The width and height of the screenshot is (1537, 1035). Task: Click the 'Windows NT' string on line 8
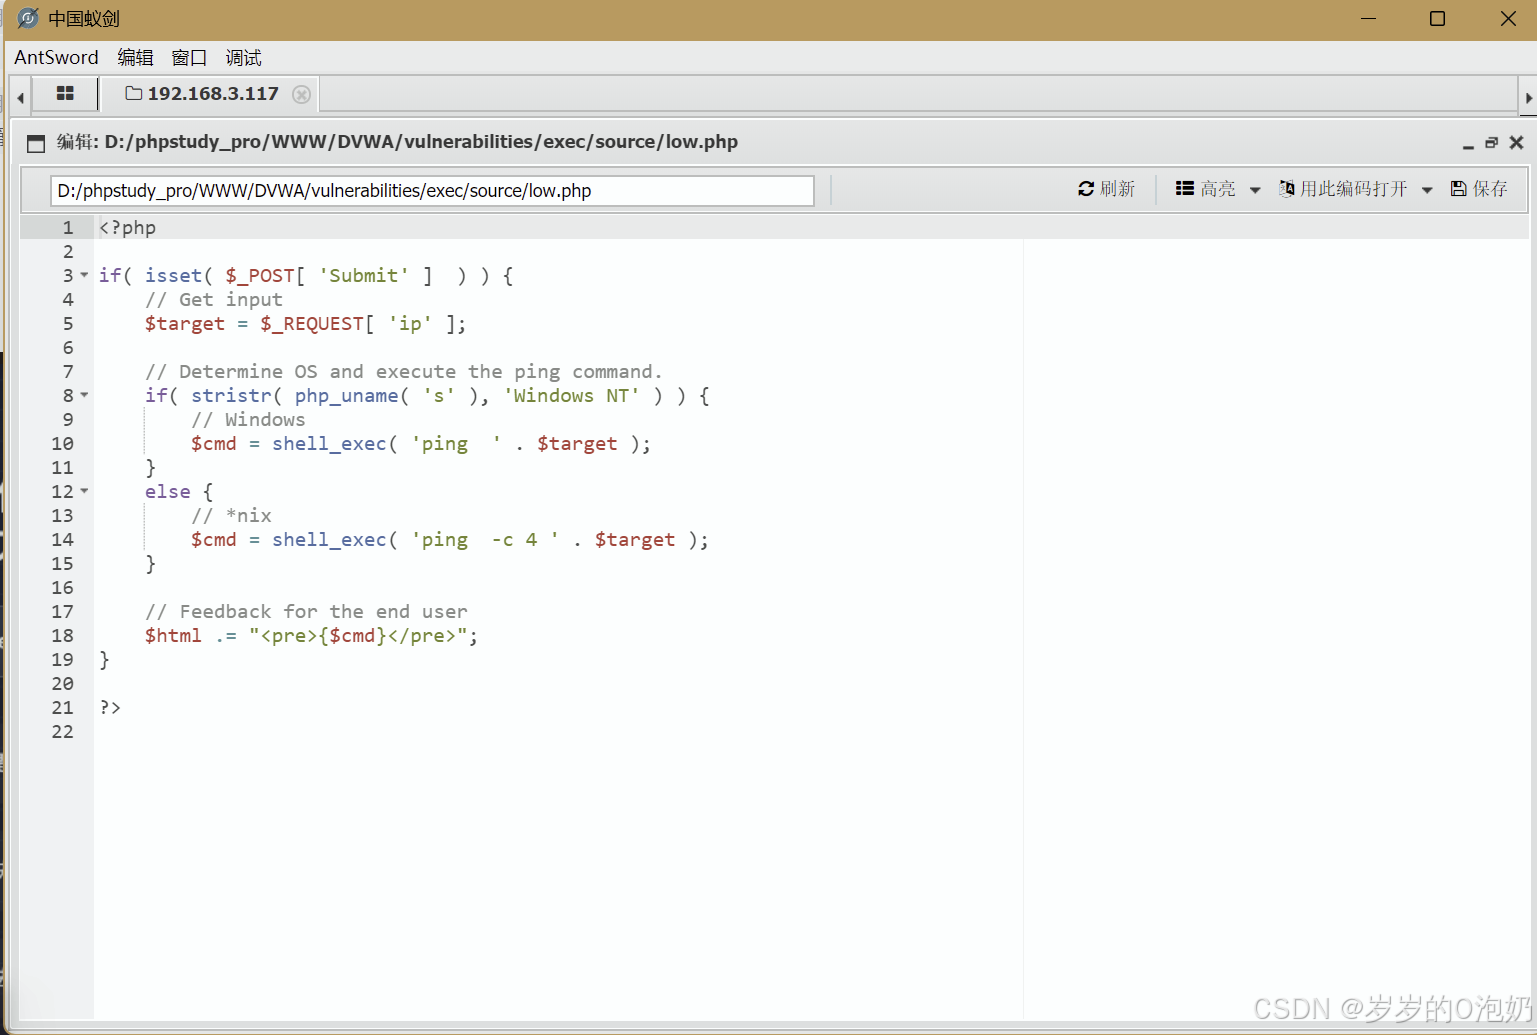[x=572, y=395]
